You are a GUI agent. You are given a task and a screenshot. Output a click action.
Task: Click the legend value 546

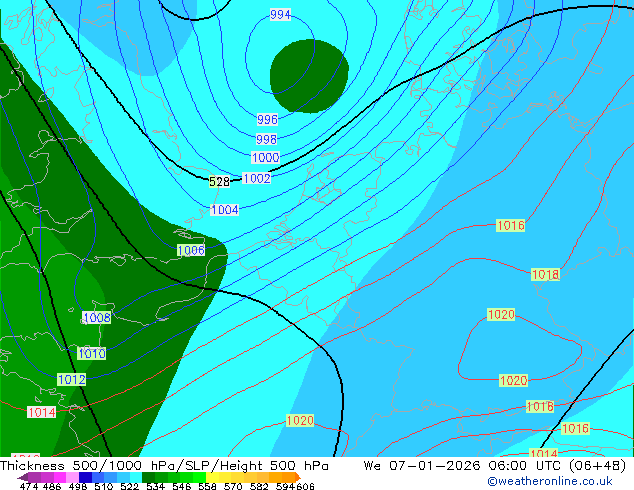[x=182, y=486]
